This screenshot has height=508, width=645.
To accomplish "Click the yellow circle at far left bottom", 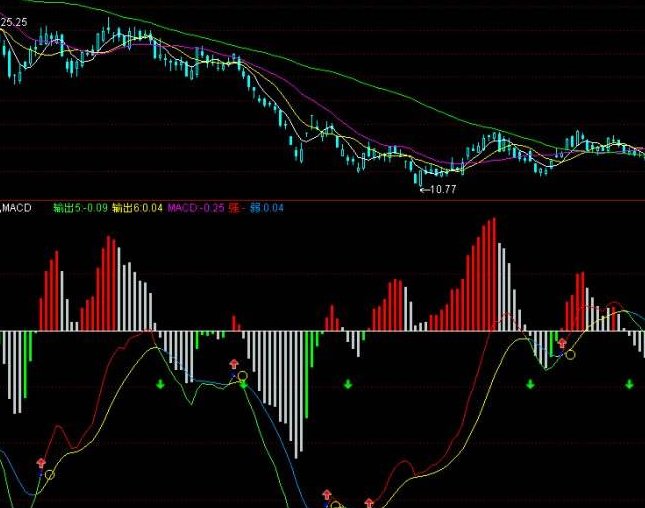I will [49, 474].
